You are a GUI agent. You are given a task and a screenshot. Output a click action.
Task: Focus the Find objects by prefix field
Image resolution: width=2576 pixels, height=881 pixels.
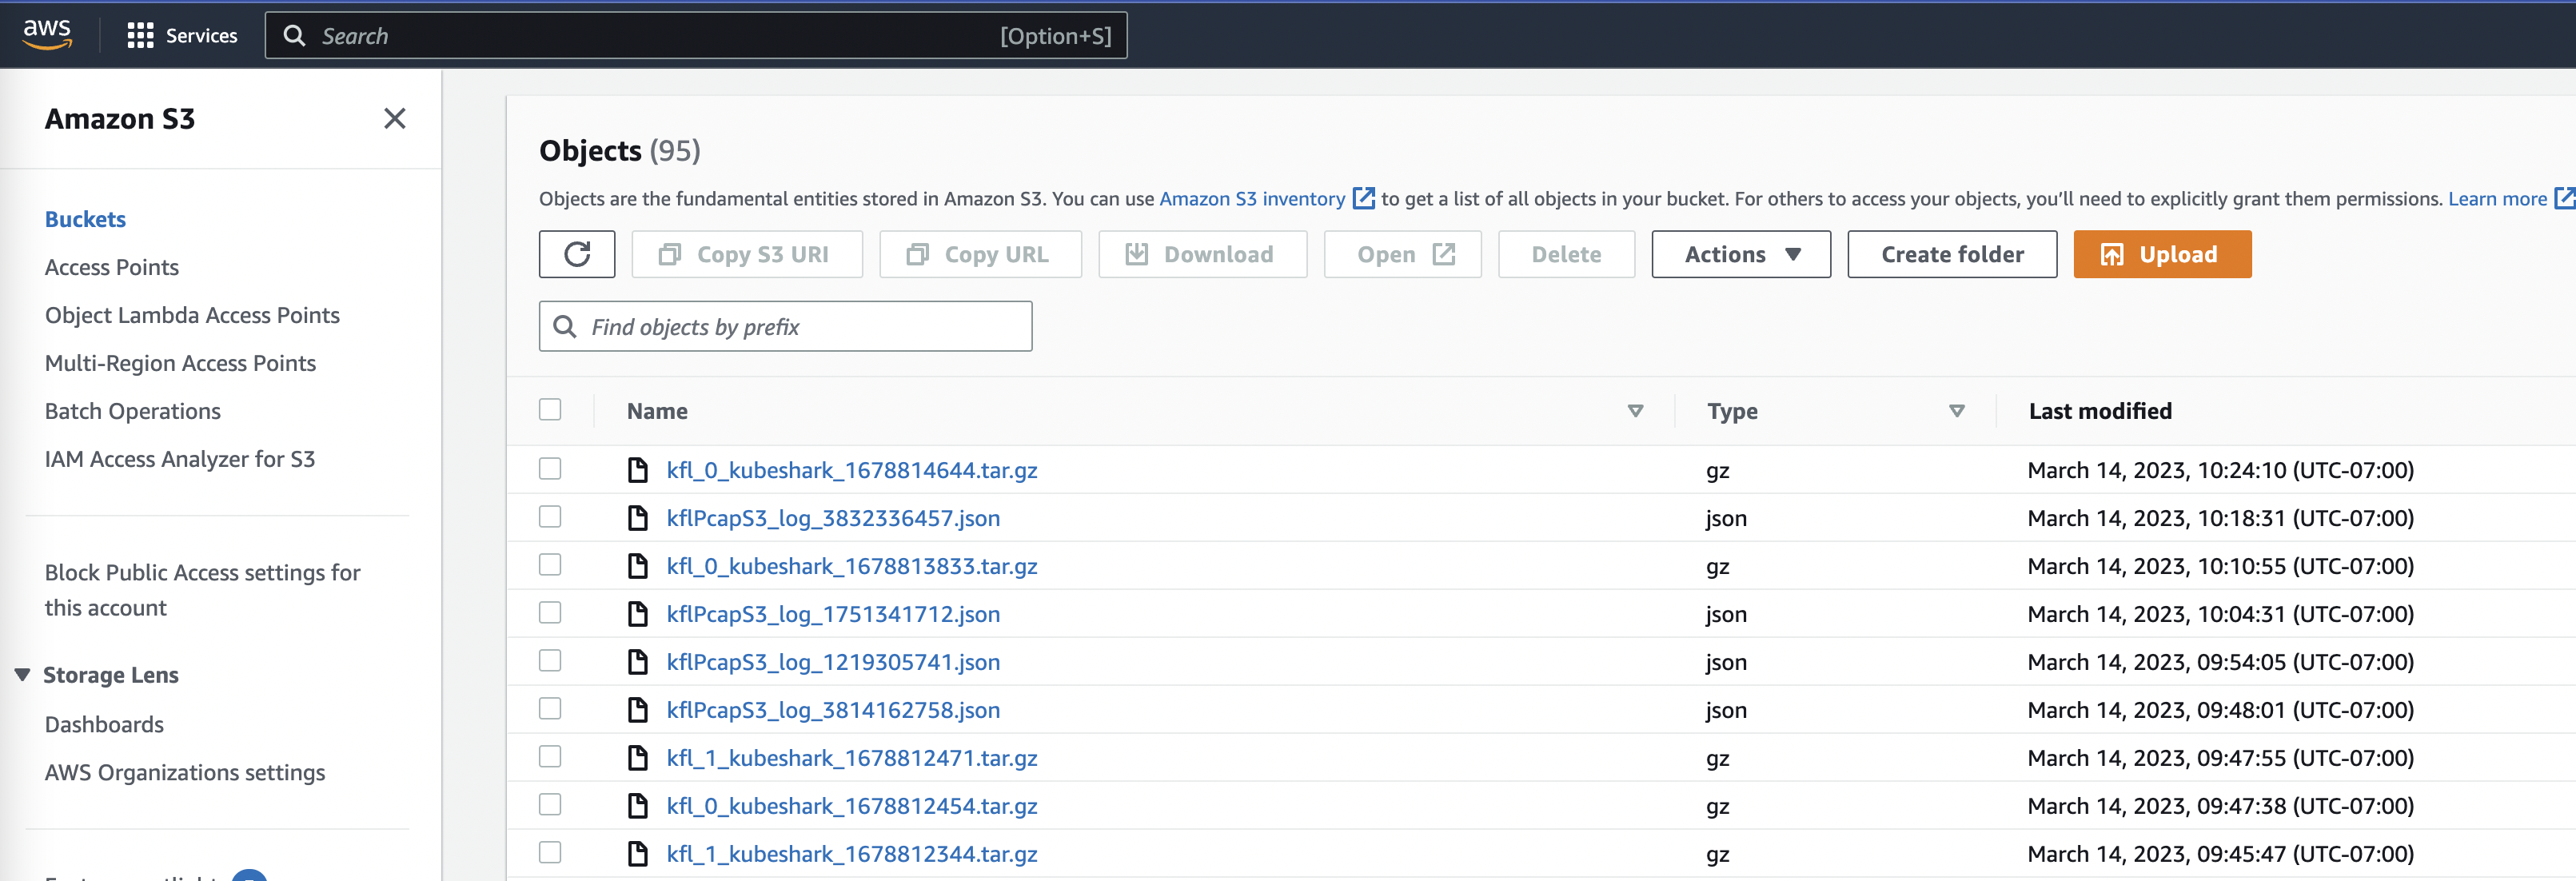click(800, 327)
